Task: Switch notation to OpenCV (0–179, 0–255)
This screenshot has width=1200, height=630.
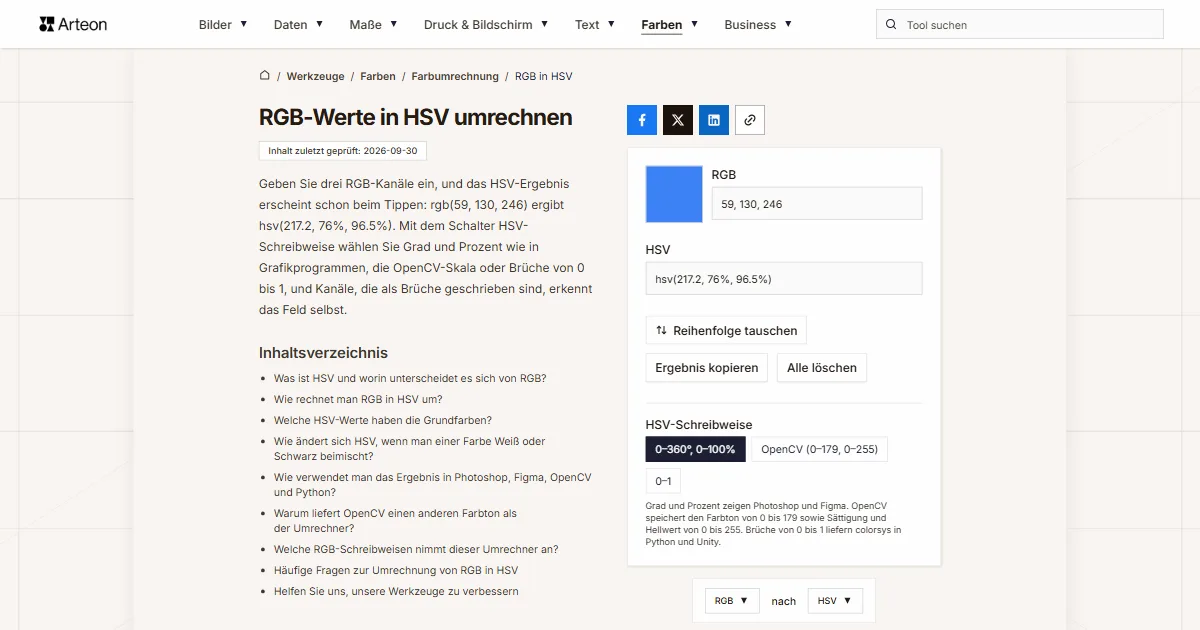Action: (820, 449)
